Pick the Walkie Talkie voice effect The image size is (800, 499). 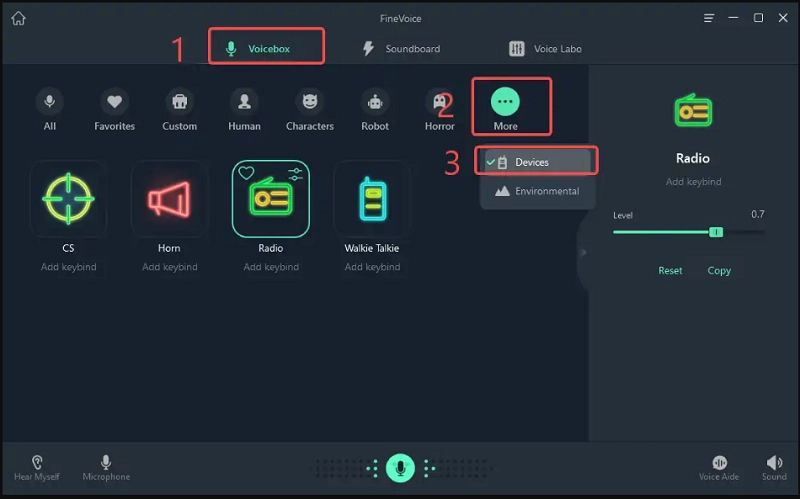point(372,199)
